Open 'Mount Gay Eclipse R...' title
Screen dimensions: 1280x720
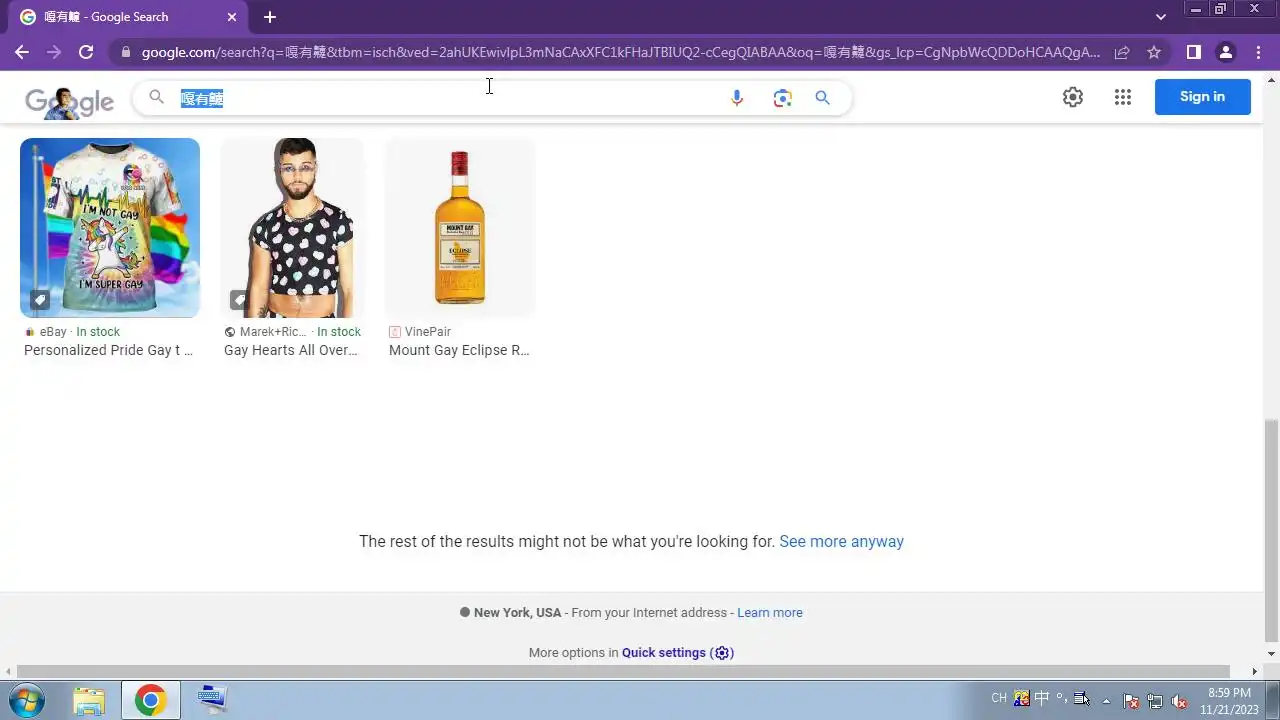click(459, 350)
